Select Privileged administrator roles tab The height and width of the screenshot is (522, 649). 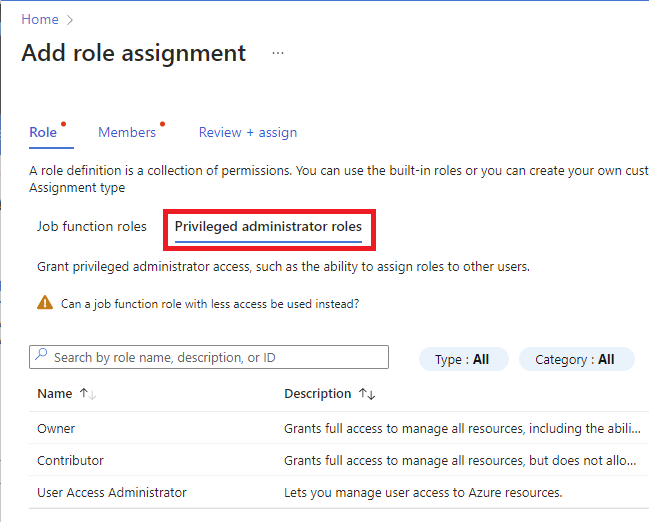point(268,227)
